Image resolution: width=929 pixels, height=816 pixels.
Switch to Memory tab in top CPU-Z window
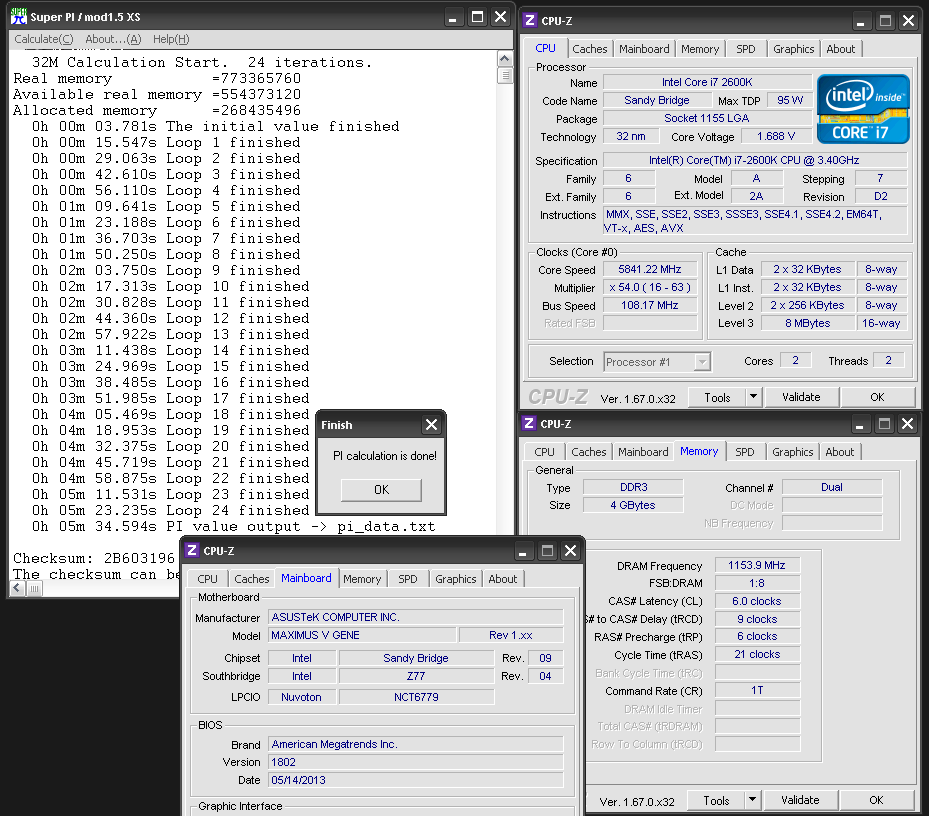click(x=700, y=49)
